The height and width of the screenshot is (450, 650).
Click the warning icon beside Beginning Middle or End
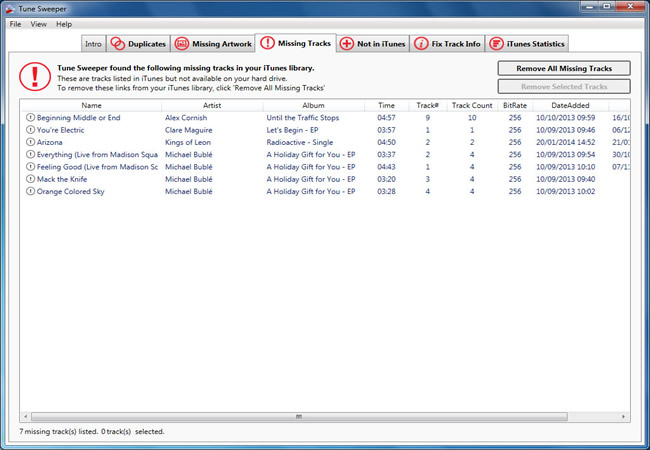(30, 117)
